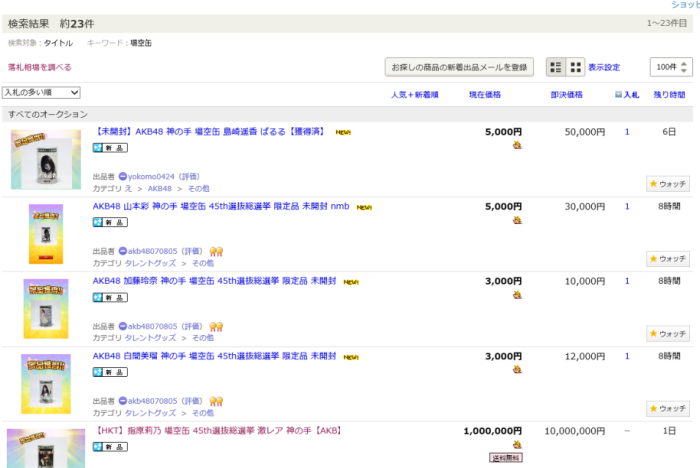Screen dimensions: 700x468
Task: Switch to grid view layout icon
Action: tap(576, 67)
